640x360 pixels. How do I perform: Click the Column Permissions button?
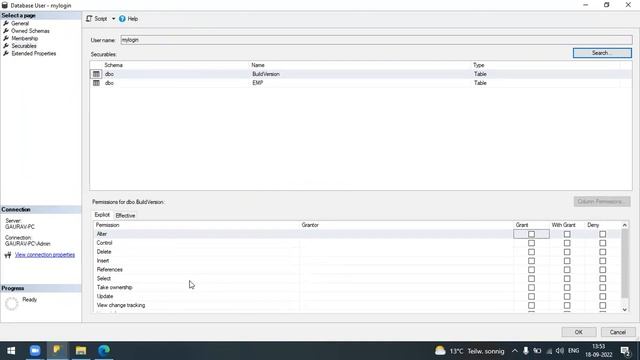602,202
